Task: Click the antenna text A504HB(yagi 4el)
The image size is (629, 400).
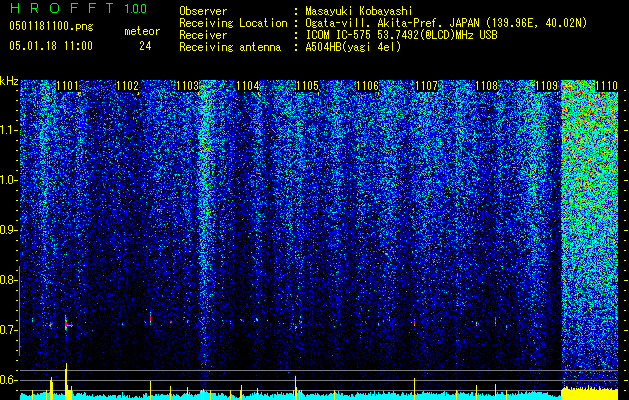Action: [x=353, y=47]
